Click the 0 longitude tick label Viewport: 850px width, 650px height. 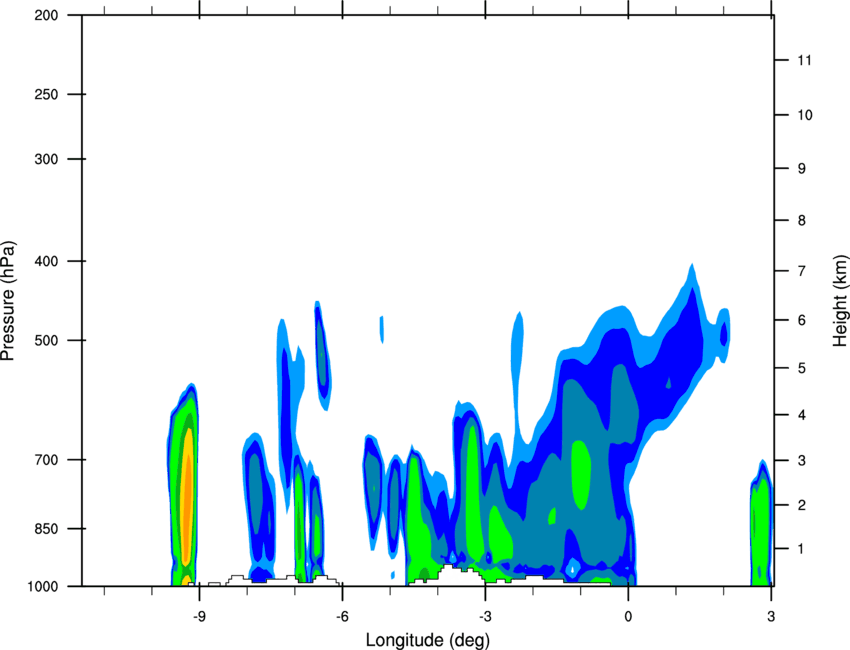pos(628,616)
